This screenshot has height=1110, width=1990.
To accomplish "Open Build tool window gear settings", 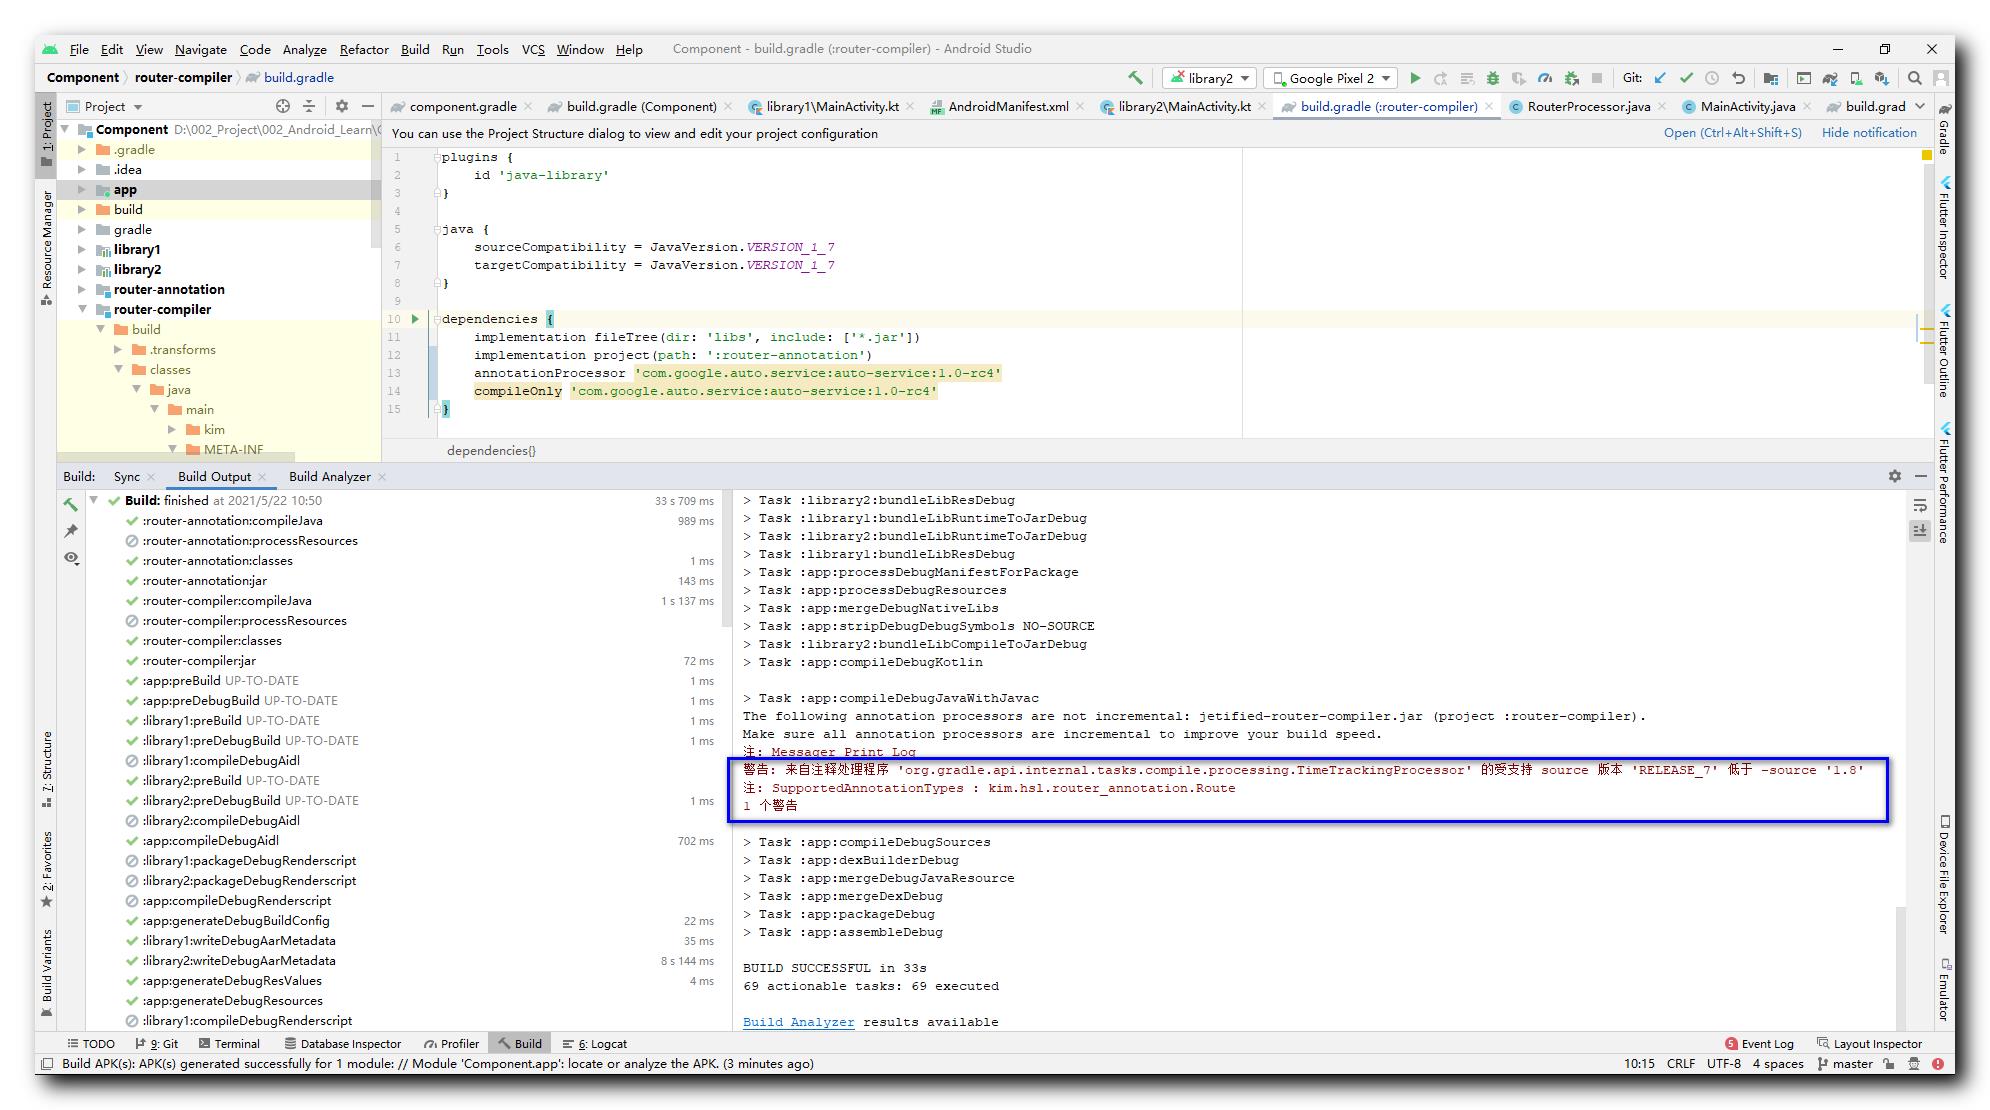I will point(1894,476).
